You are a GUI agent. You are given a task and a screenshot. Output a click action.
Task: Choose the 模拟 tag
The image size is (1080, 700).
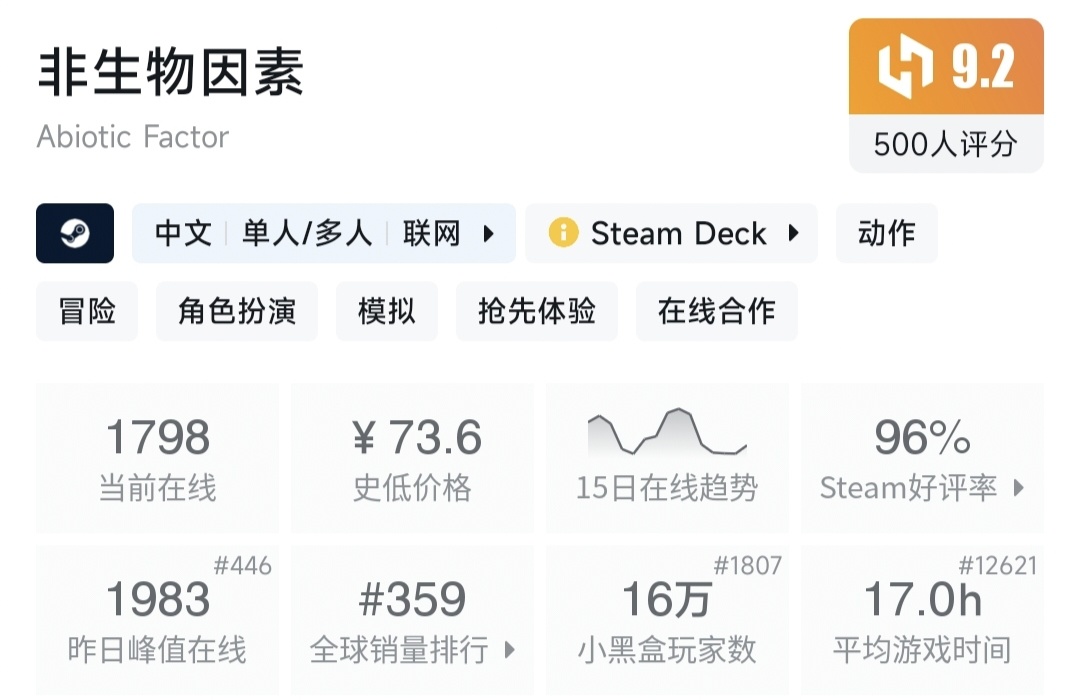point(386,311)
